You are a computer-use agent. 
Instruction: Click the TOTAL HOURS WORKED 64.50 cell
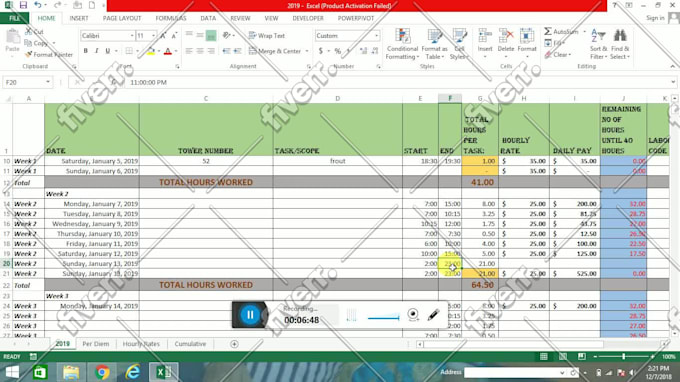point(480,285)
